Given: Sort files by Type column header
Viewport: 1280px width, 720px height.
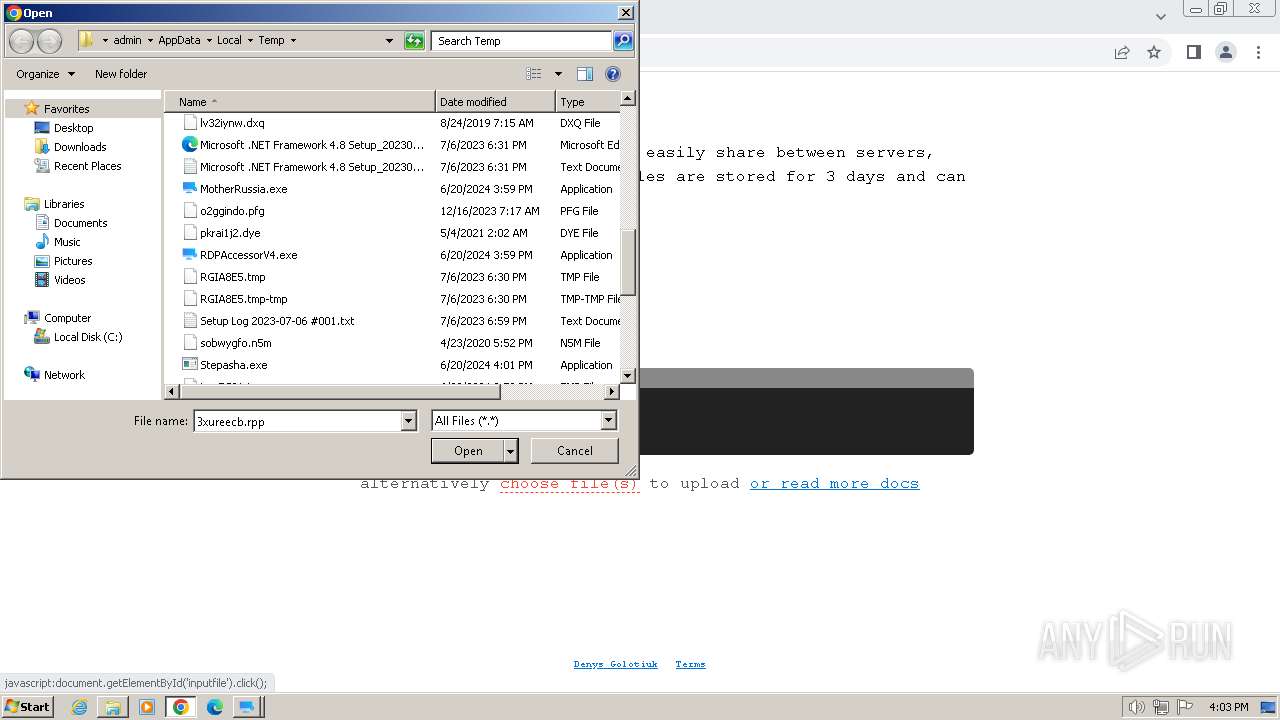Looking at the screenshot, I should (588, 102).
